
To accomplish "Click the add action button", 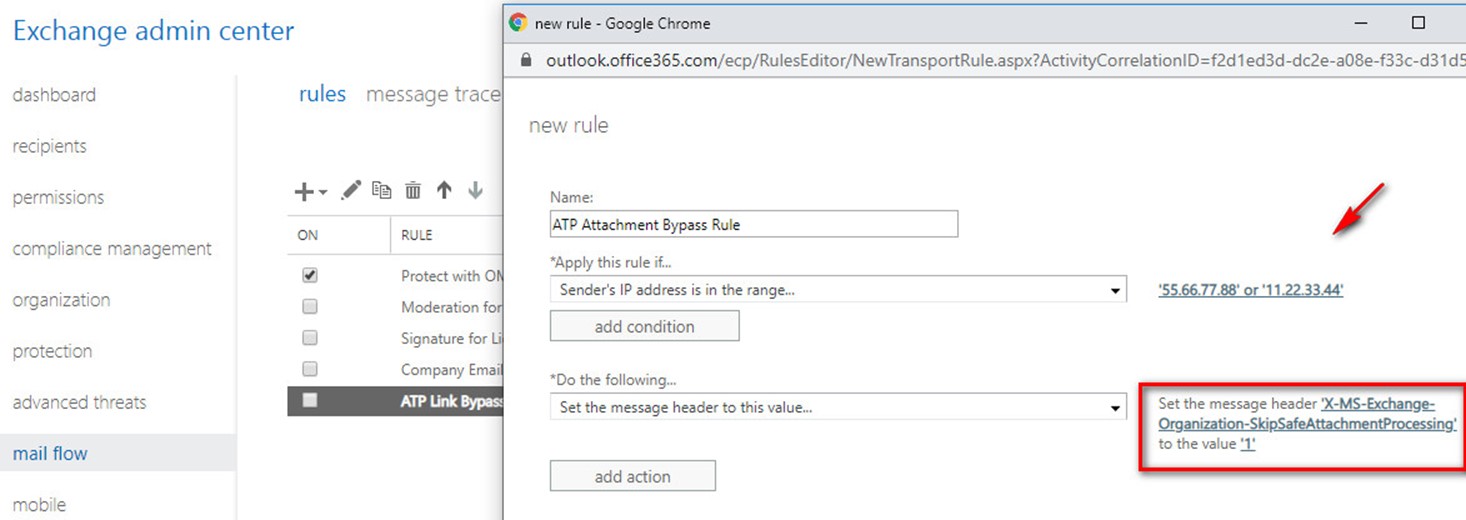I will click(x=633, y=476).
